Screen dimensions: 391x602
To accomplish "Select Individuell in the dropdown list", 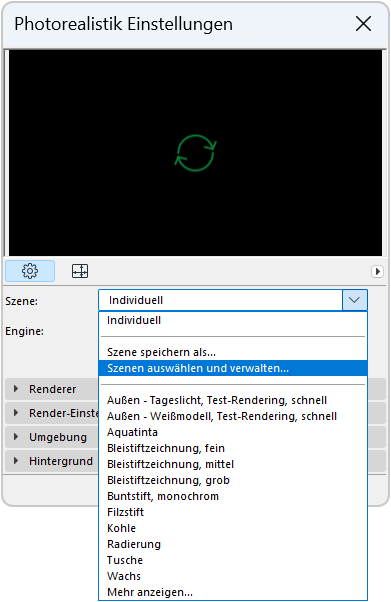I will point(233,320).
